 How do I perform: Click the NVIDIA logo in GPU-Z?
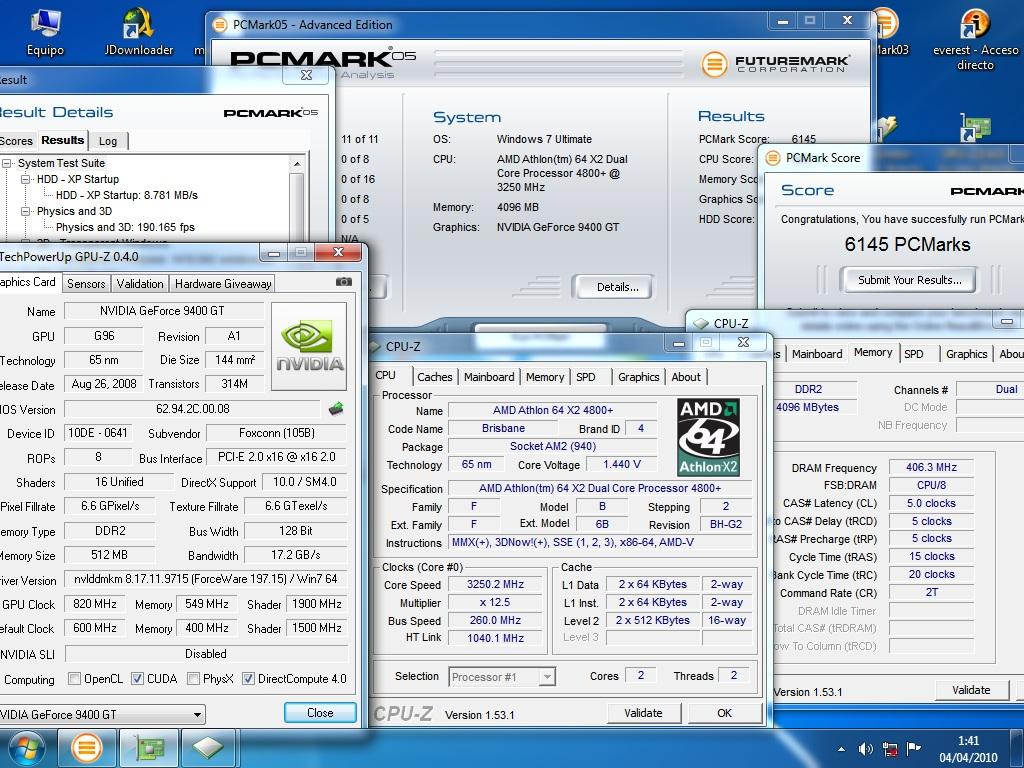point(309,346)
